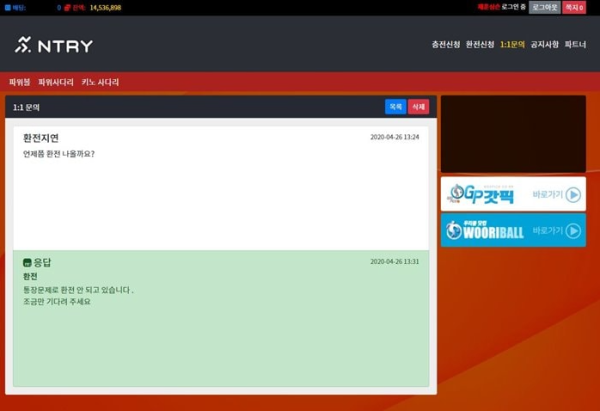Viewport: 600px width, 411px height.
Task: Go to 공지사항 notices
Action: (544, 45)
